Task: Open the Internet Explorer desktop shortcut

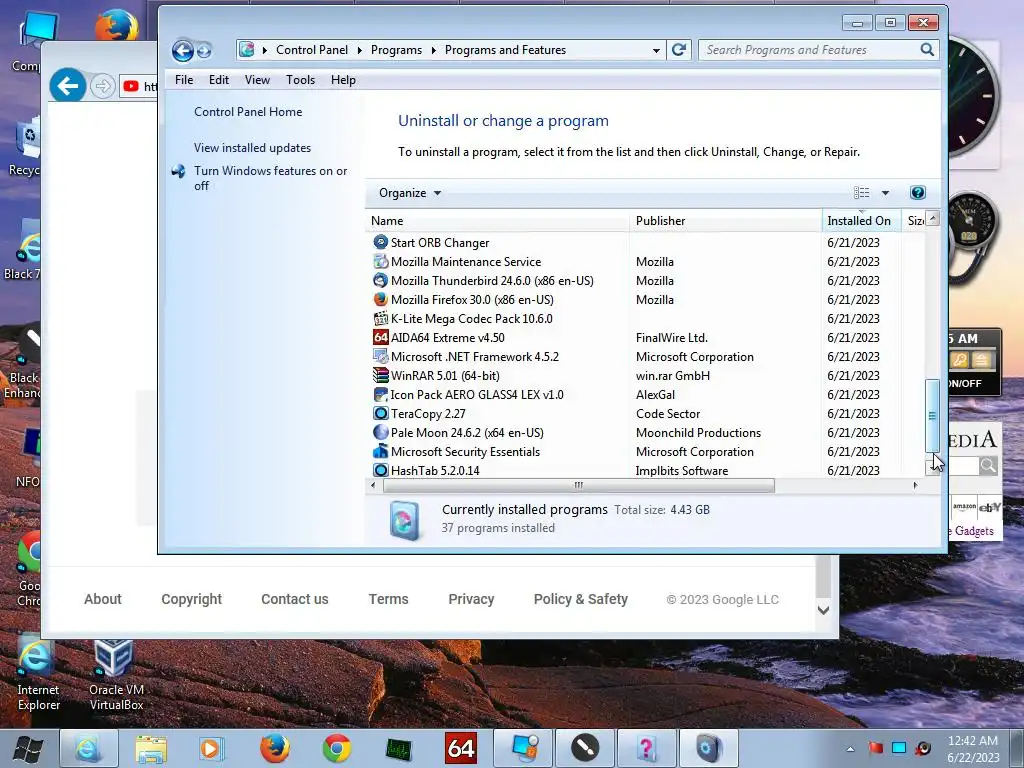Action: click(x=38, y=674)
